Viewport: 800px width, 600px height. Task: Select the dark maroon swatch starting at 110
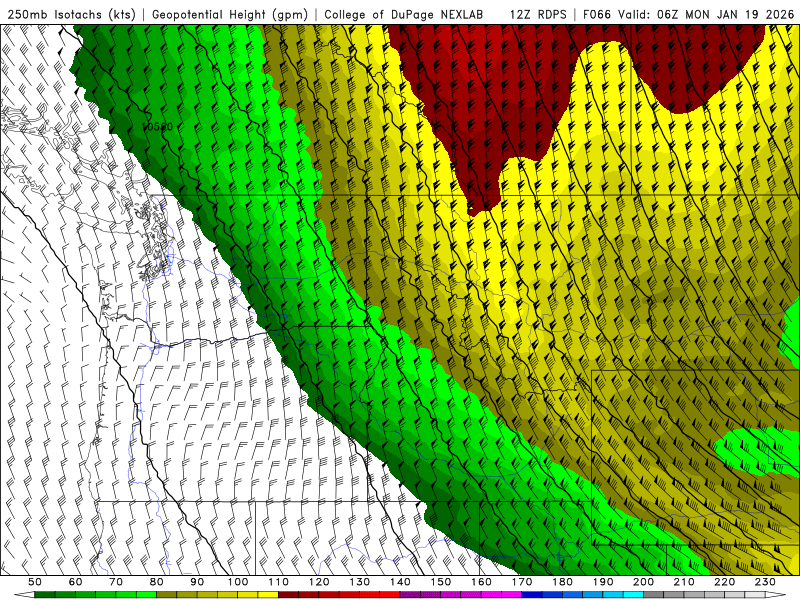pos(288,595)
